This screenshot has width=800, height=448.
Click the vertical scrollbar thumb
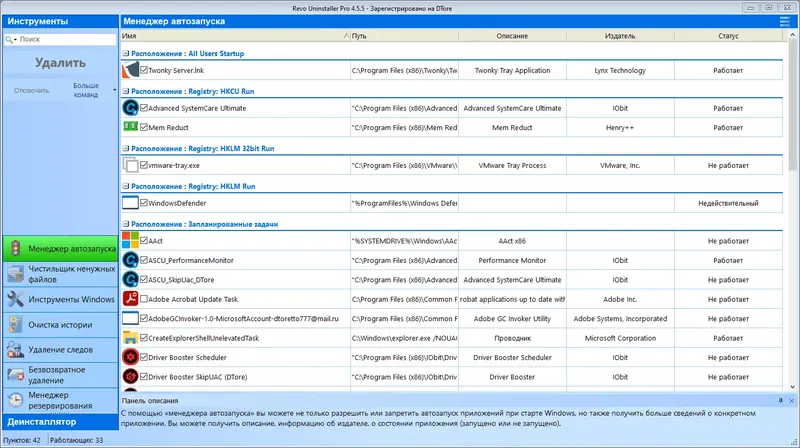click(792, 105)
